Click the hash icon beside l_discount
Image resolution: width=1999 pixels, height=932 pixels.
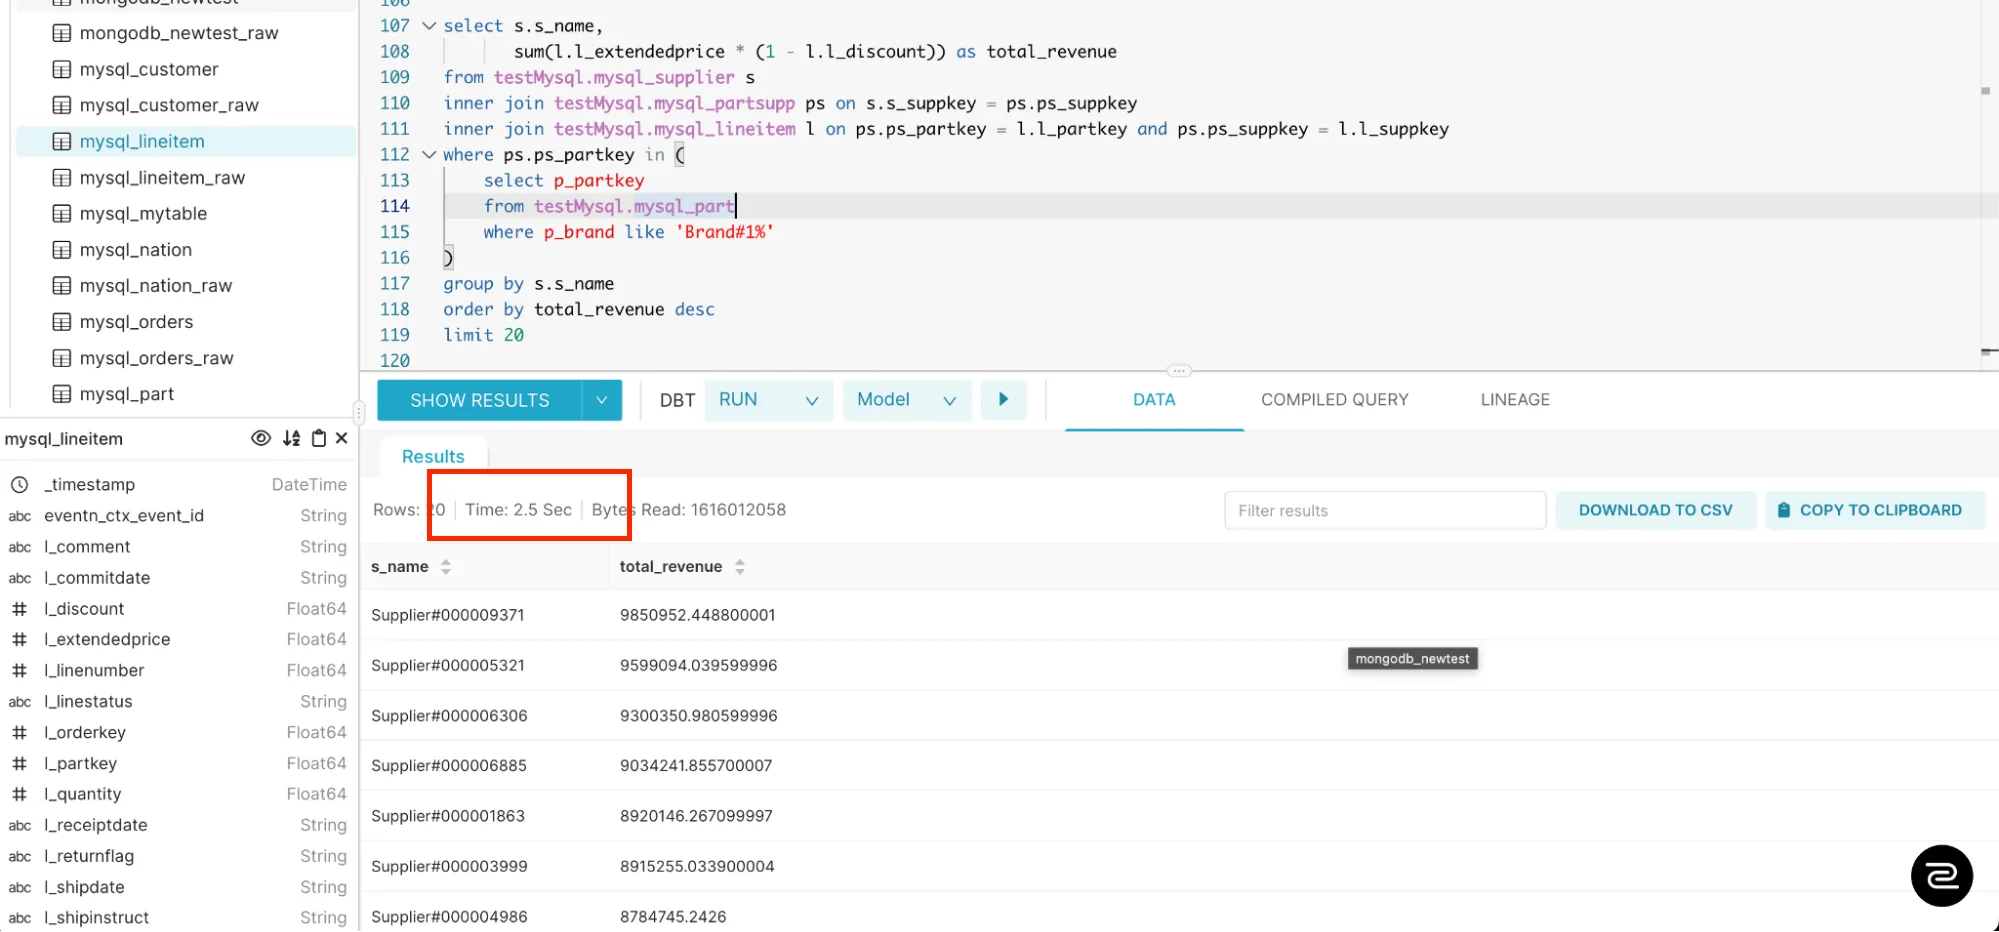pyautogui.click(x=19, y=609)
